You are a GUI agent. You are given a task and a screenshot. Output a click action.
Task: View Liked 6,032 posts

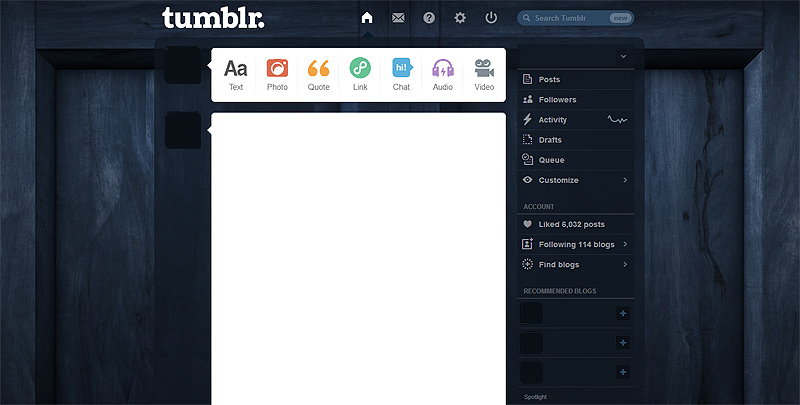click(x=576, y=224)
